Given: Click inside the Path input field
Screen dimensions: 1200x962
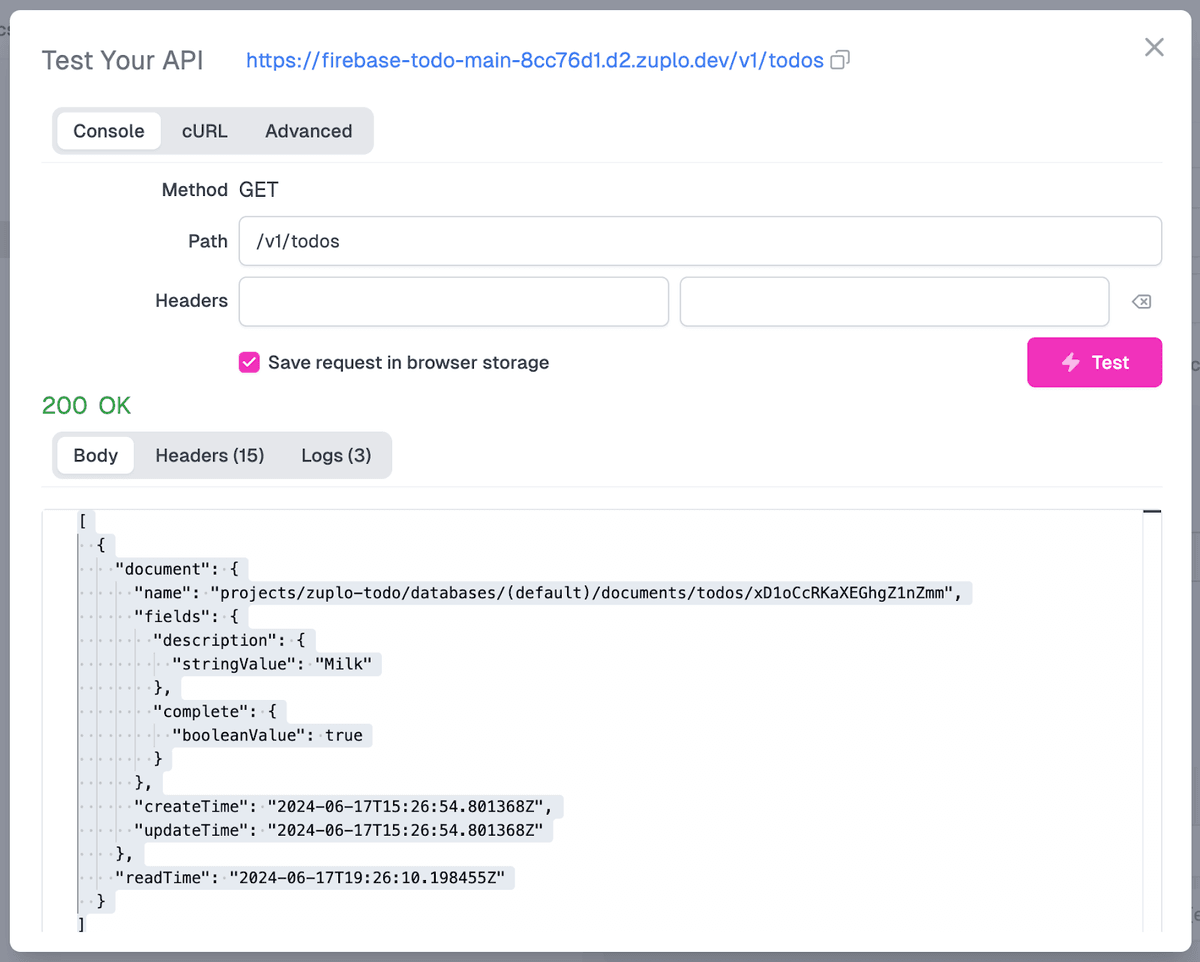Looking at the screenshot, I should [x=700, y=240].
